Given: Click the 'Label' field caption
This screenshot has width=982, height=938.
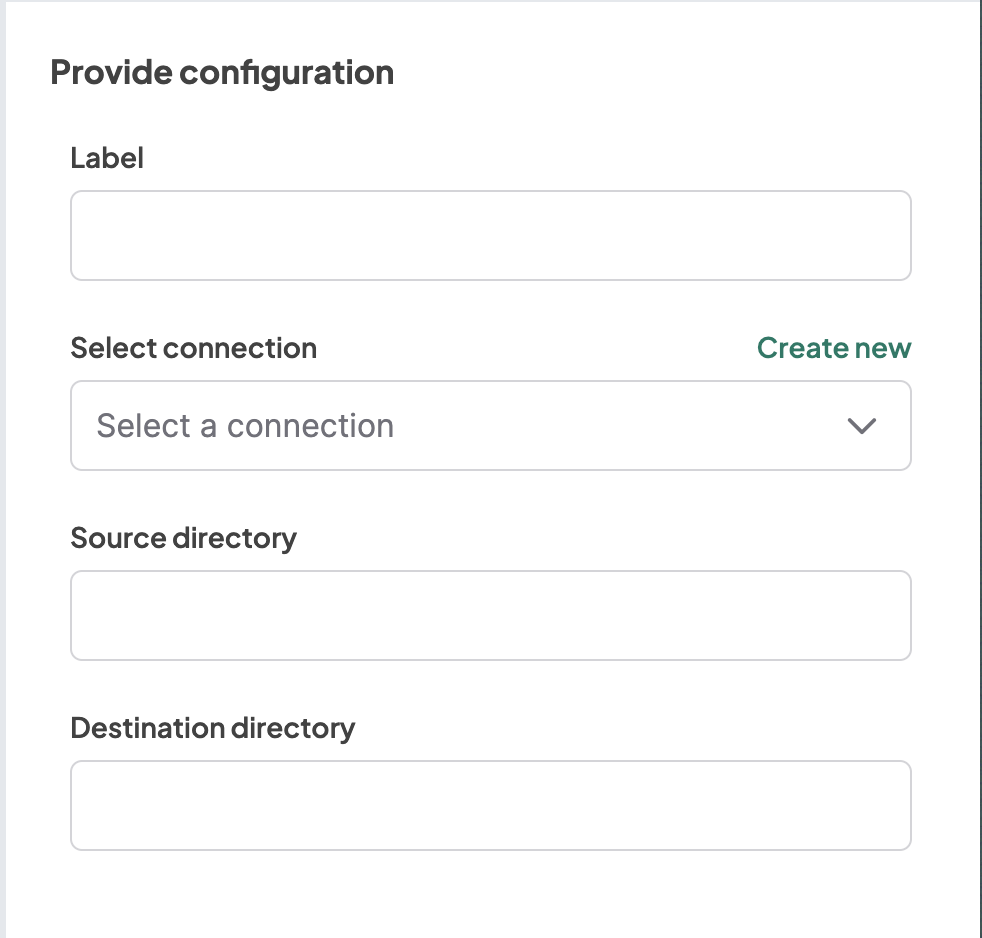Looking at the screenshot, I should (107, 158).
